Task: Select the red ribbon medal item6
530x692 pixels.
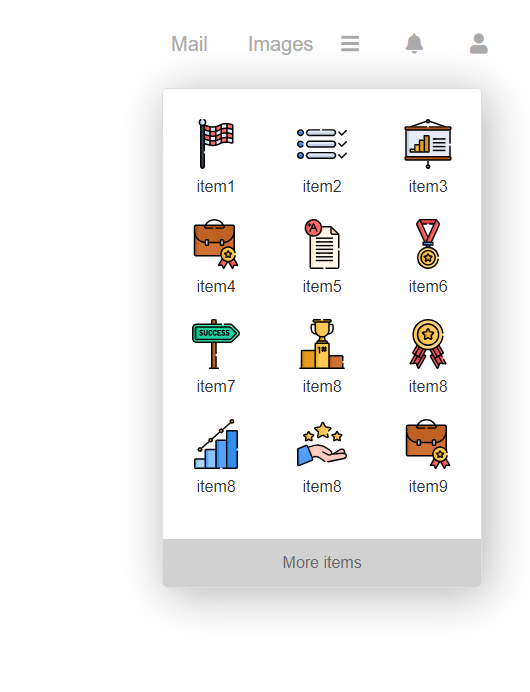Action: click(428, 244)
